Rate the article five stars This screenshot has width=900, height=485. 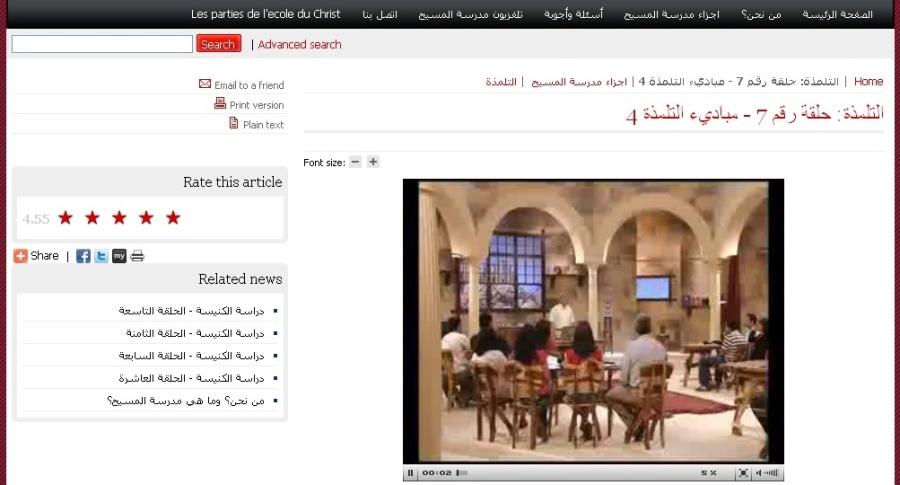[x=173, y=218]
